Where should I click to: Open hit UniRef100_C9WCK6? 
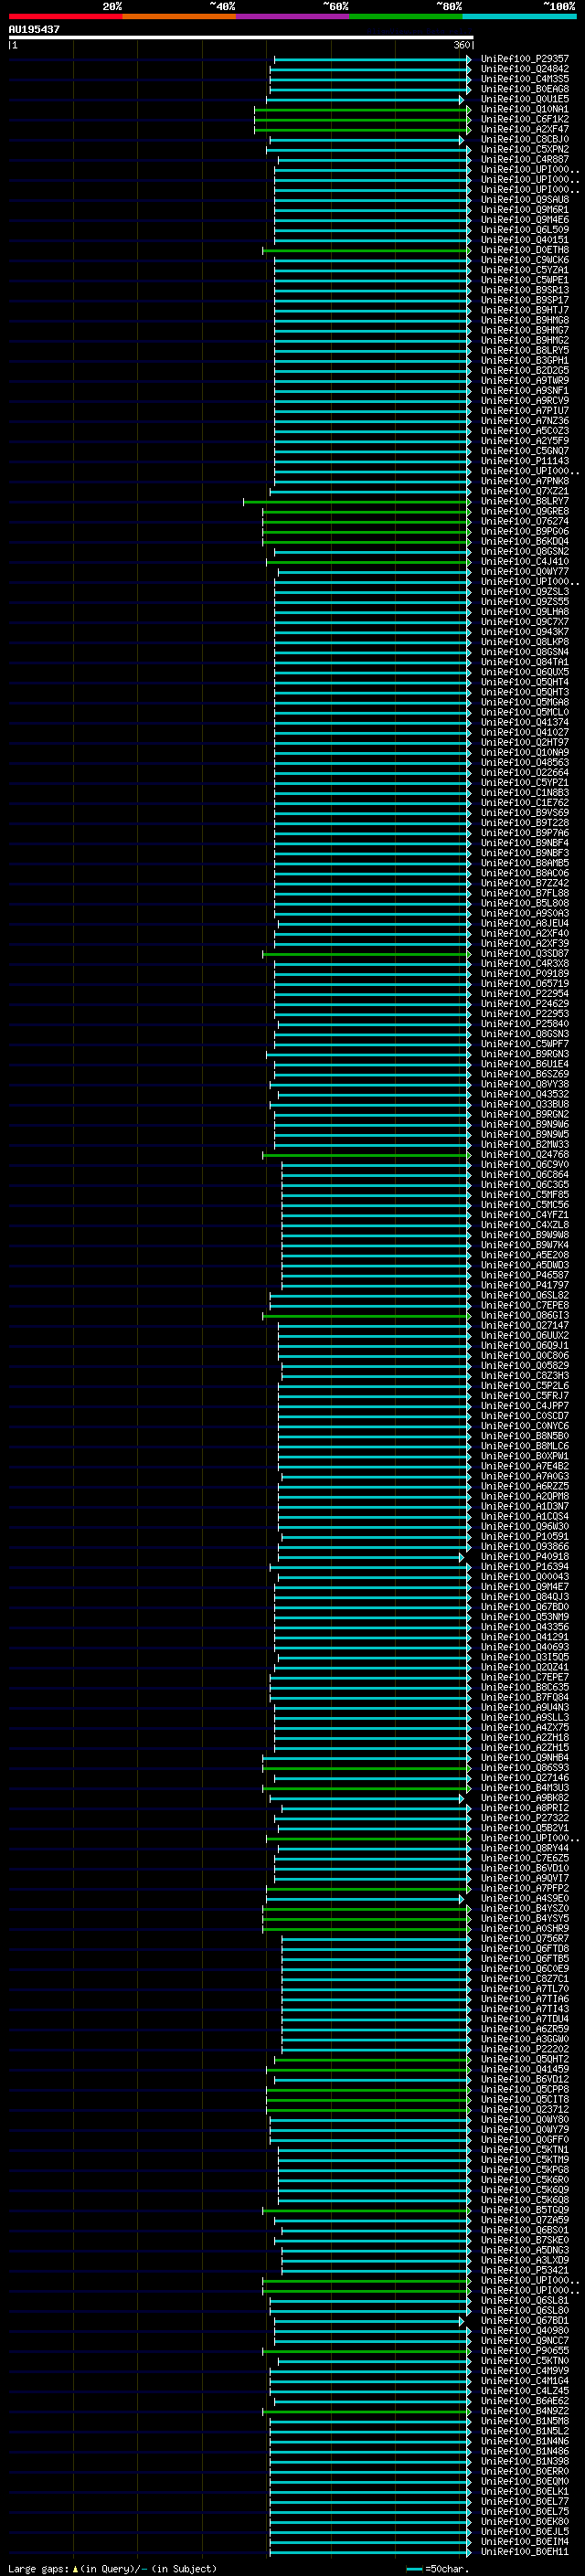525,260
